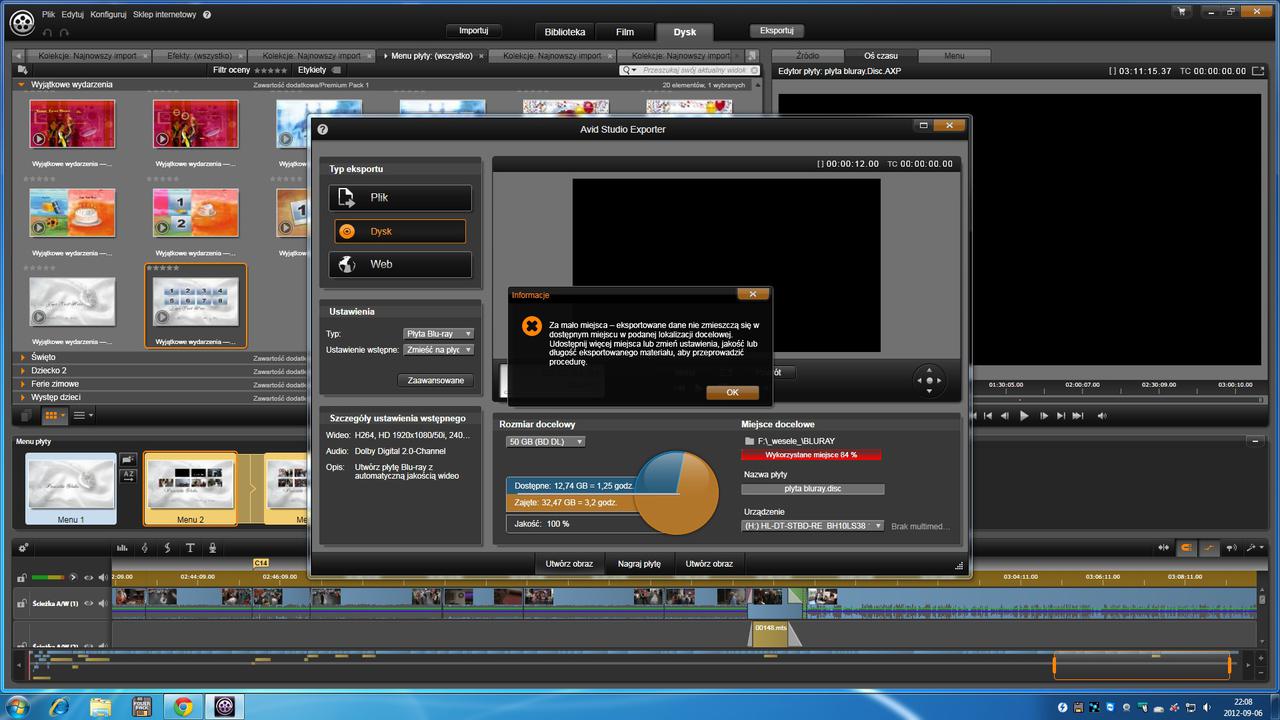
Task: Click the library search field
Action: click(690, 70)
